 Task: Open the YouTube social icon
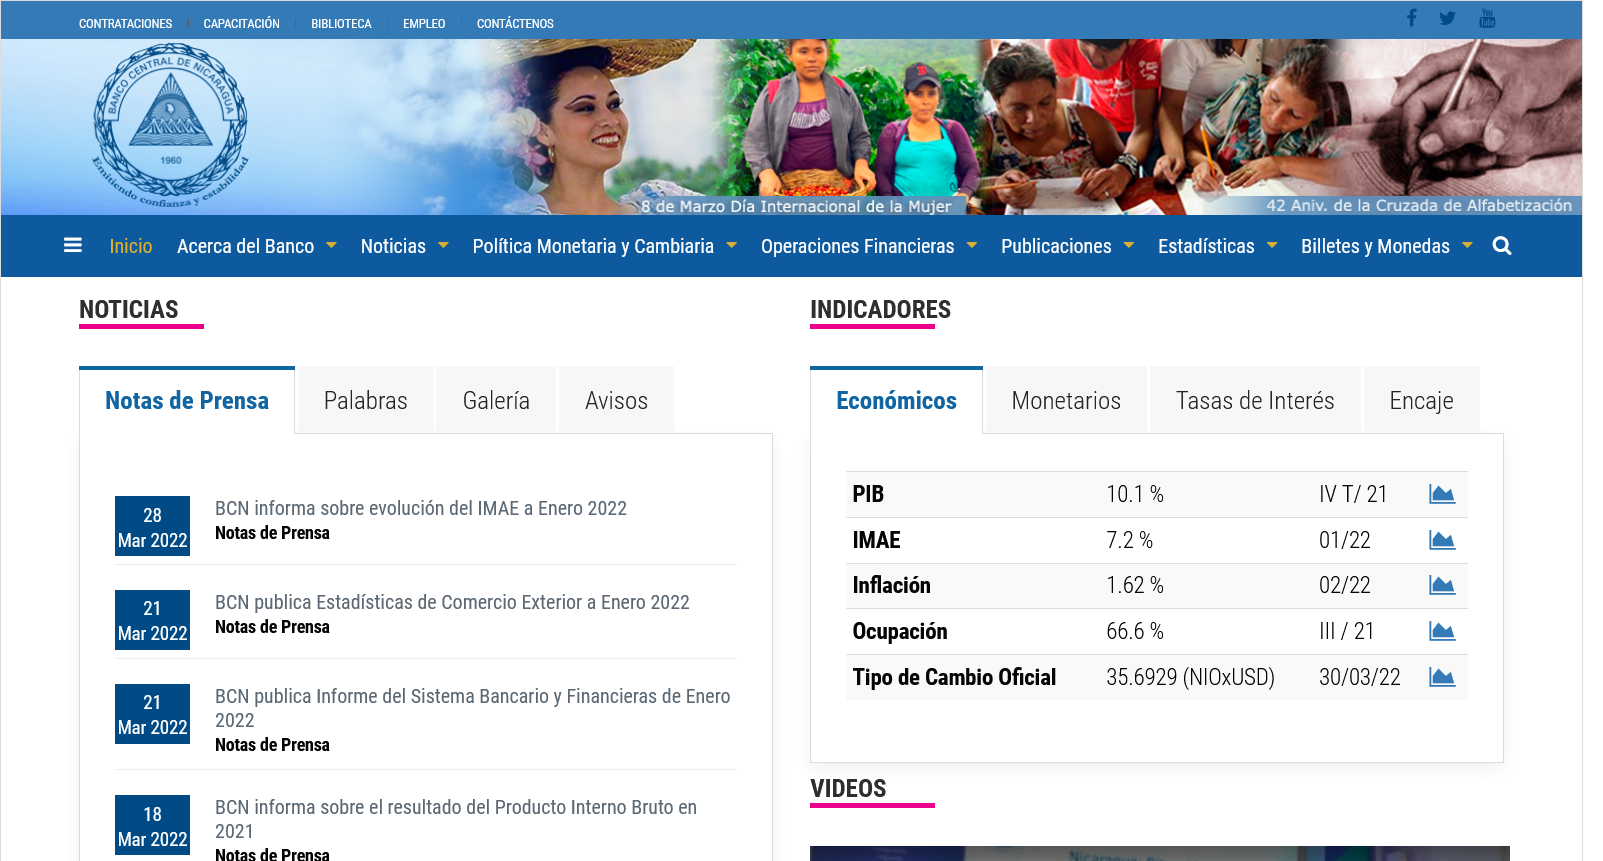[1487, 18]
